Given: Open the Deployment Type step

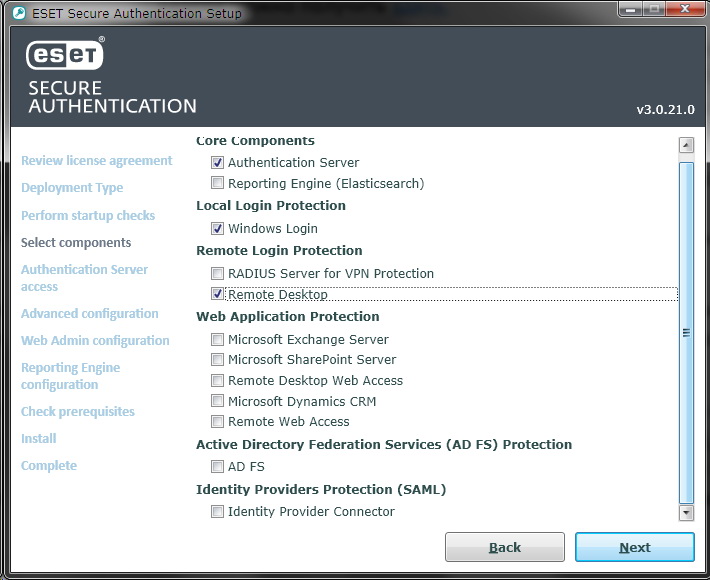Looking at the screenshot, I should tap(72, 187).
